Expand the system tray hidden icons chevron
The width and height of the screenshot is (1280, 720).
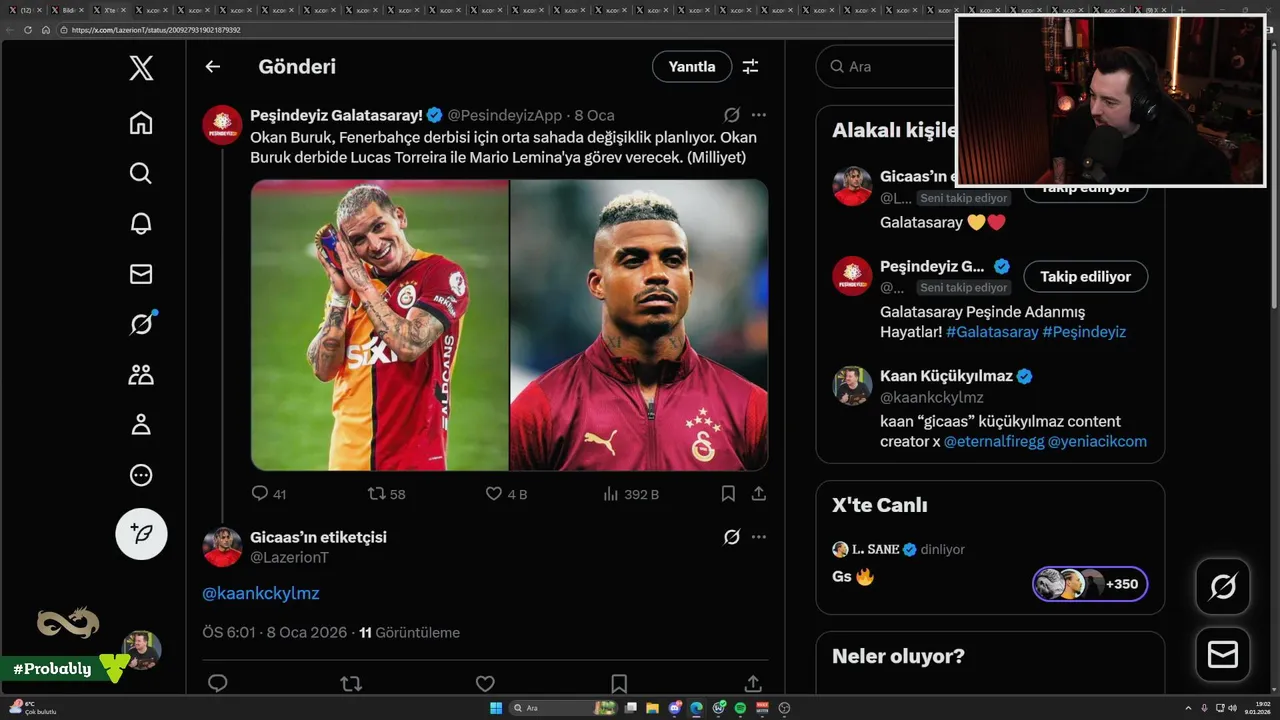point(1186,708)
